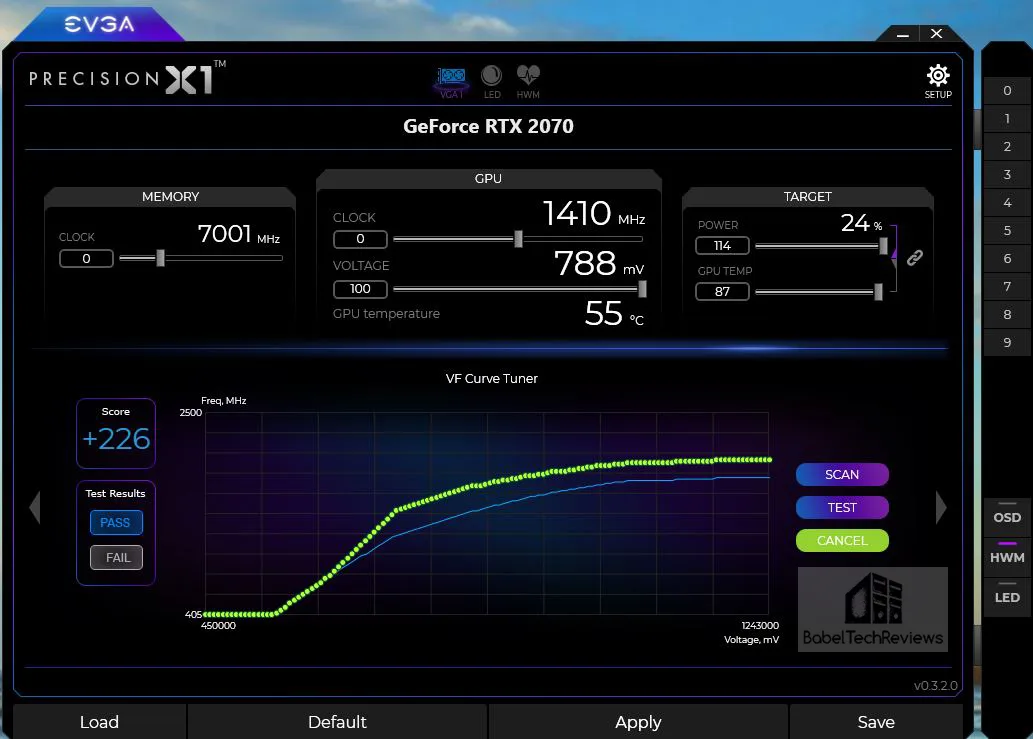Edit the power target value field
The width and height of the screenshot is (1033, 739).
723,246
